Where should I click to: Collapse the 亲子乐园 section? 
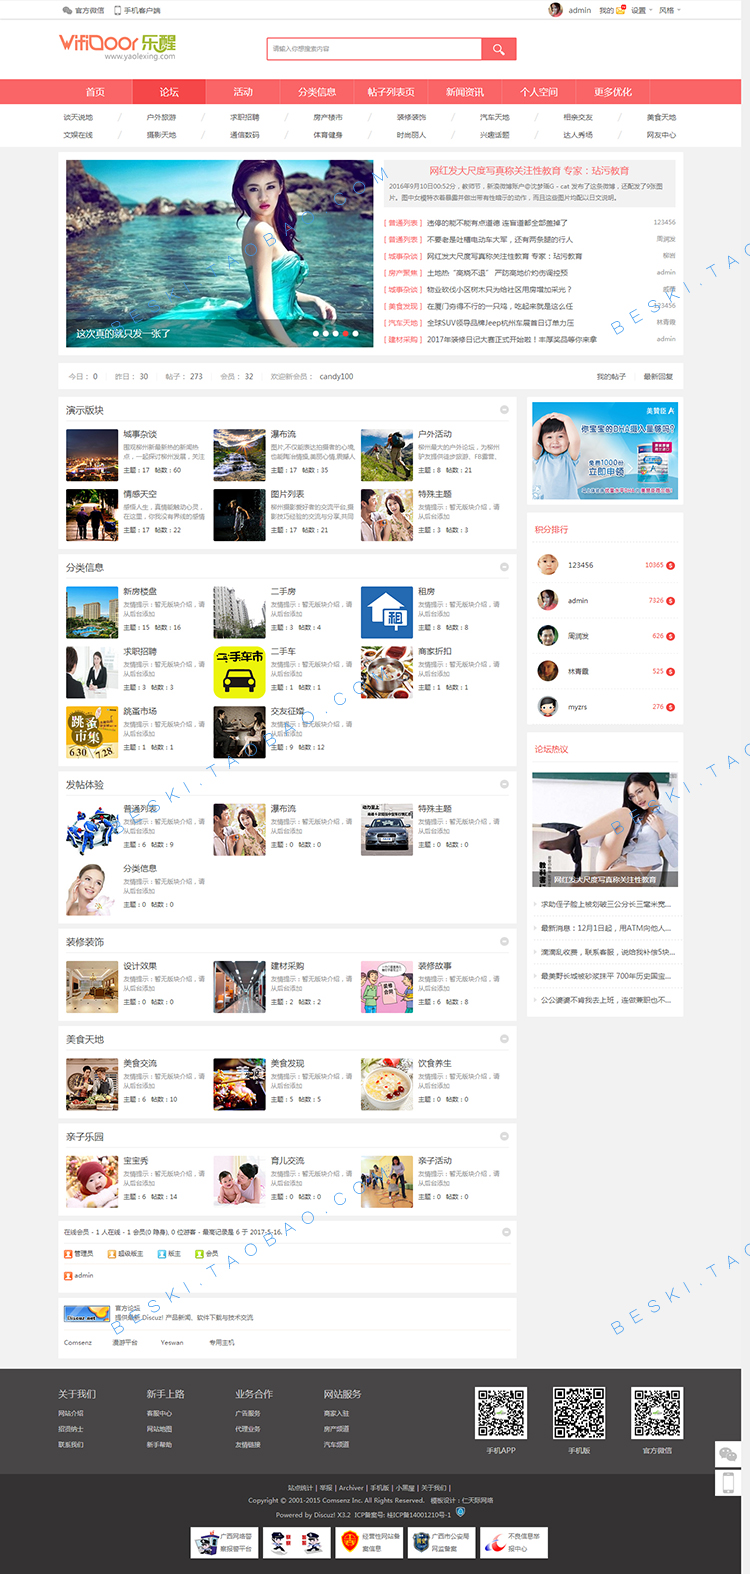pos(505,1136)
